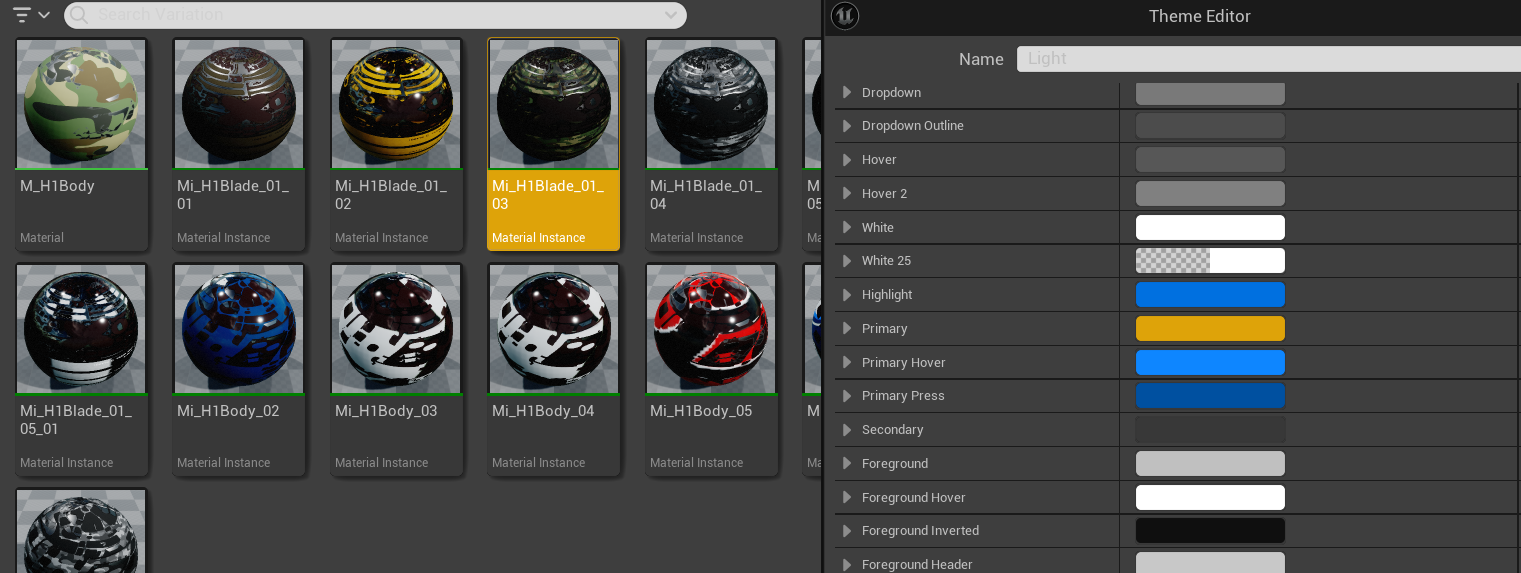The width and height of the screenshot is (1521, 573).
Task: Expand the Foreground Inverted row
Action: (x=847, y=531)
